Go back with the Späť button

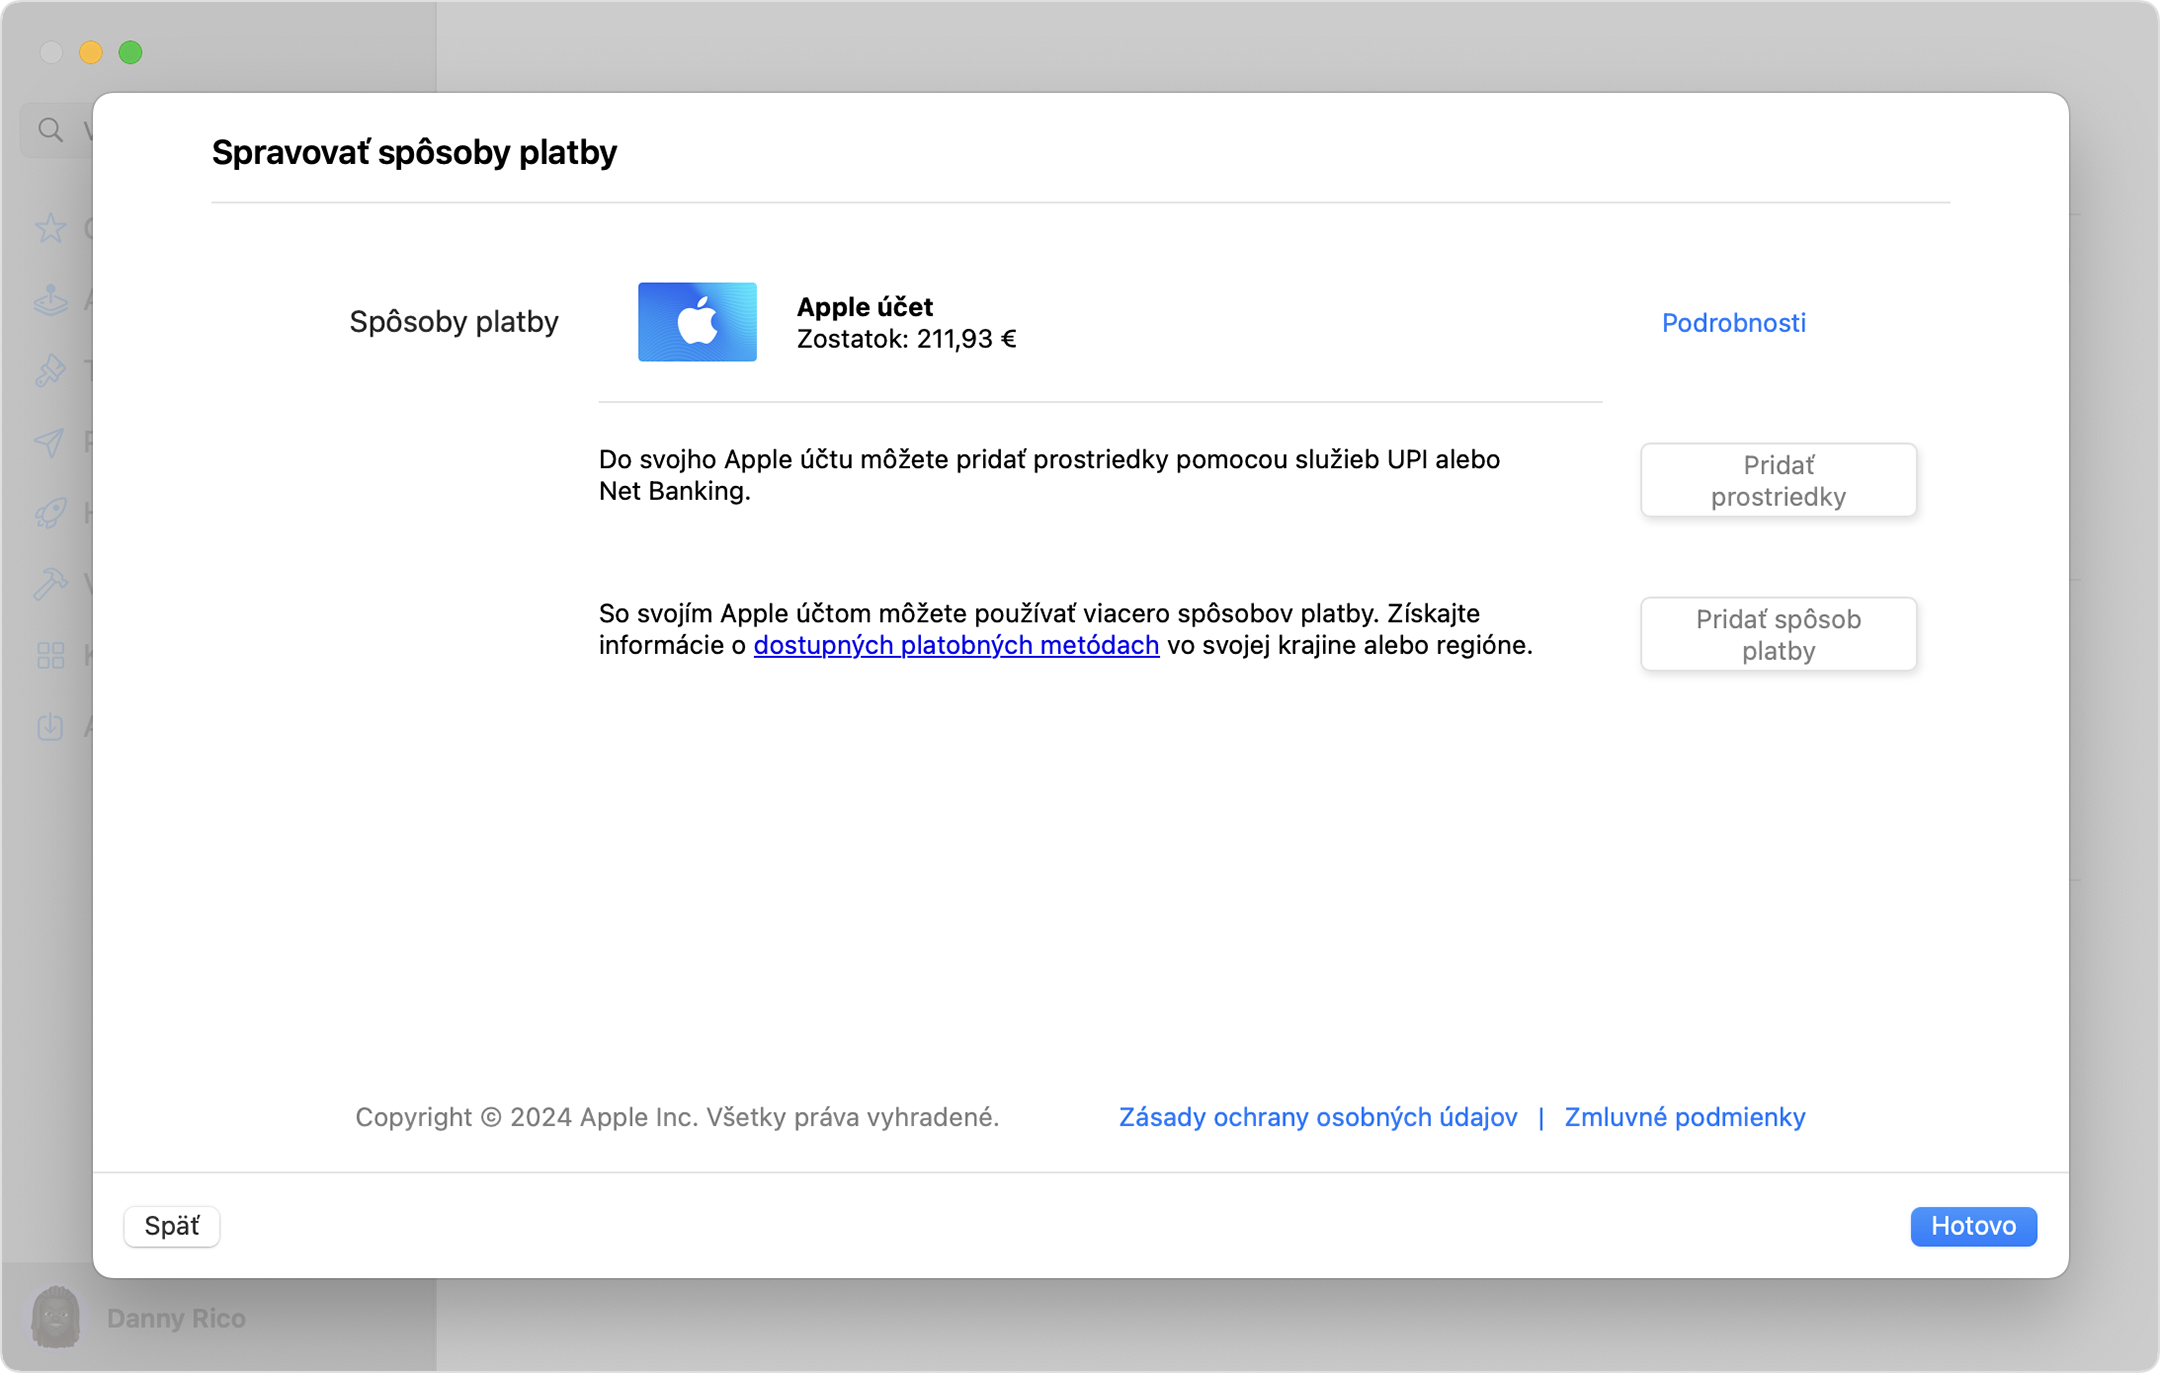tap(172, 1226)
